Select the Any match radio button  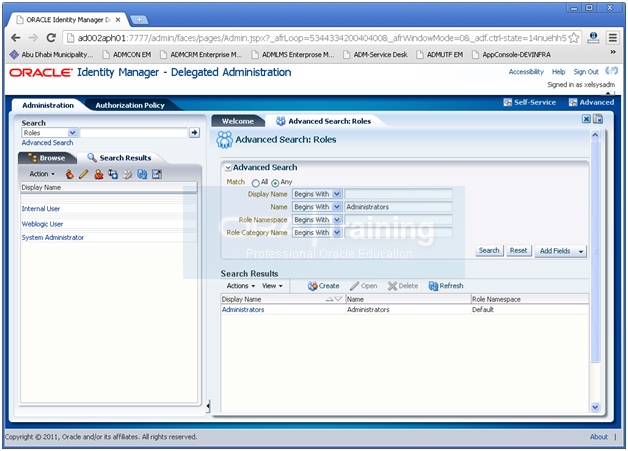click(275, 183)
